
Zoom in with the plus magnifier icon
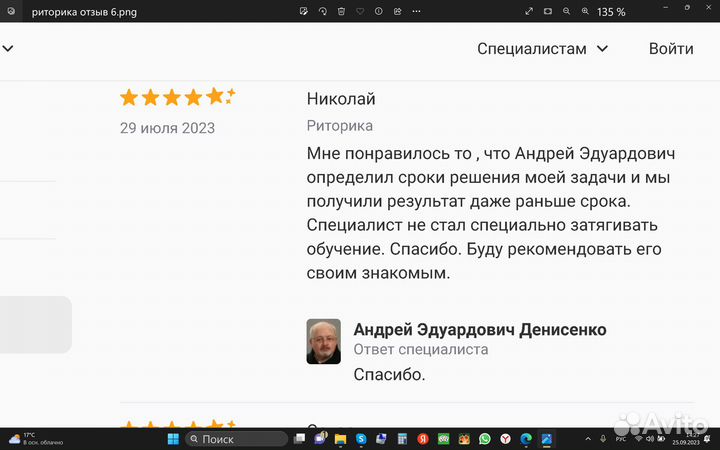coord(587,11)
